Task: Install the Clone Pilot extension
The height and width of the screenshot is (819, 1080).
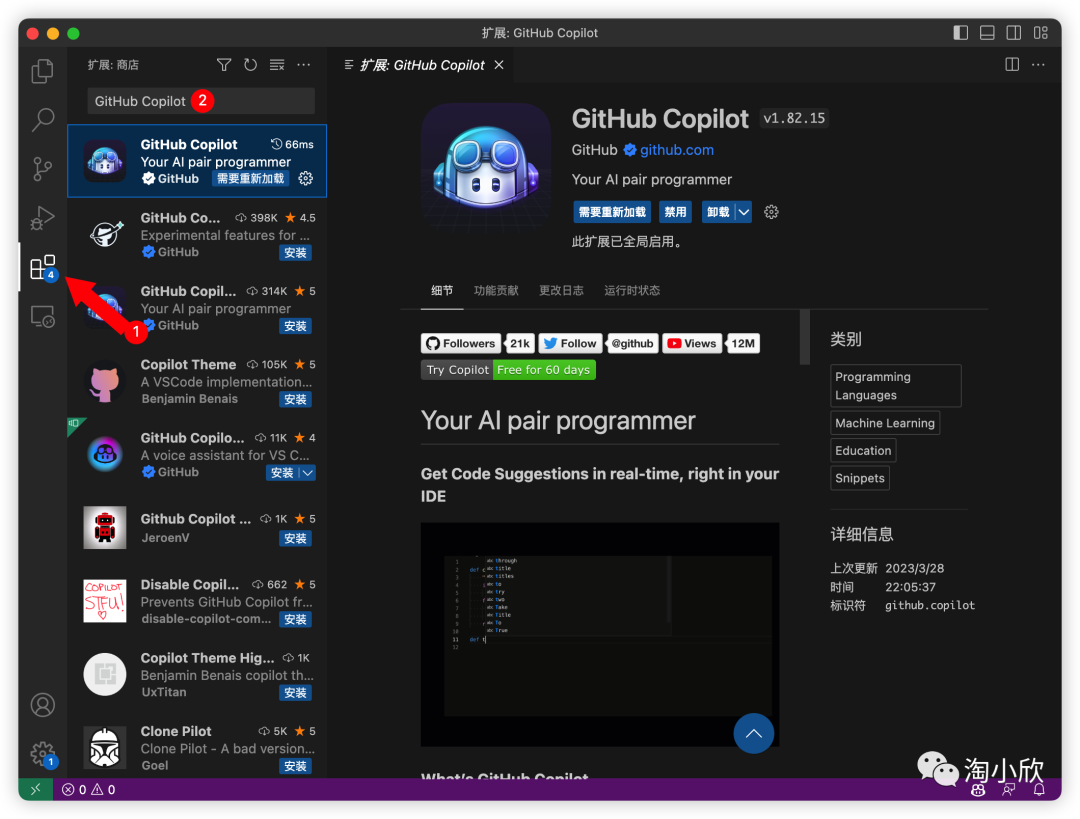Action: tap(295, 766)
